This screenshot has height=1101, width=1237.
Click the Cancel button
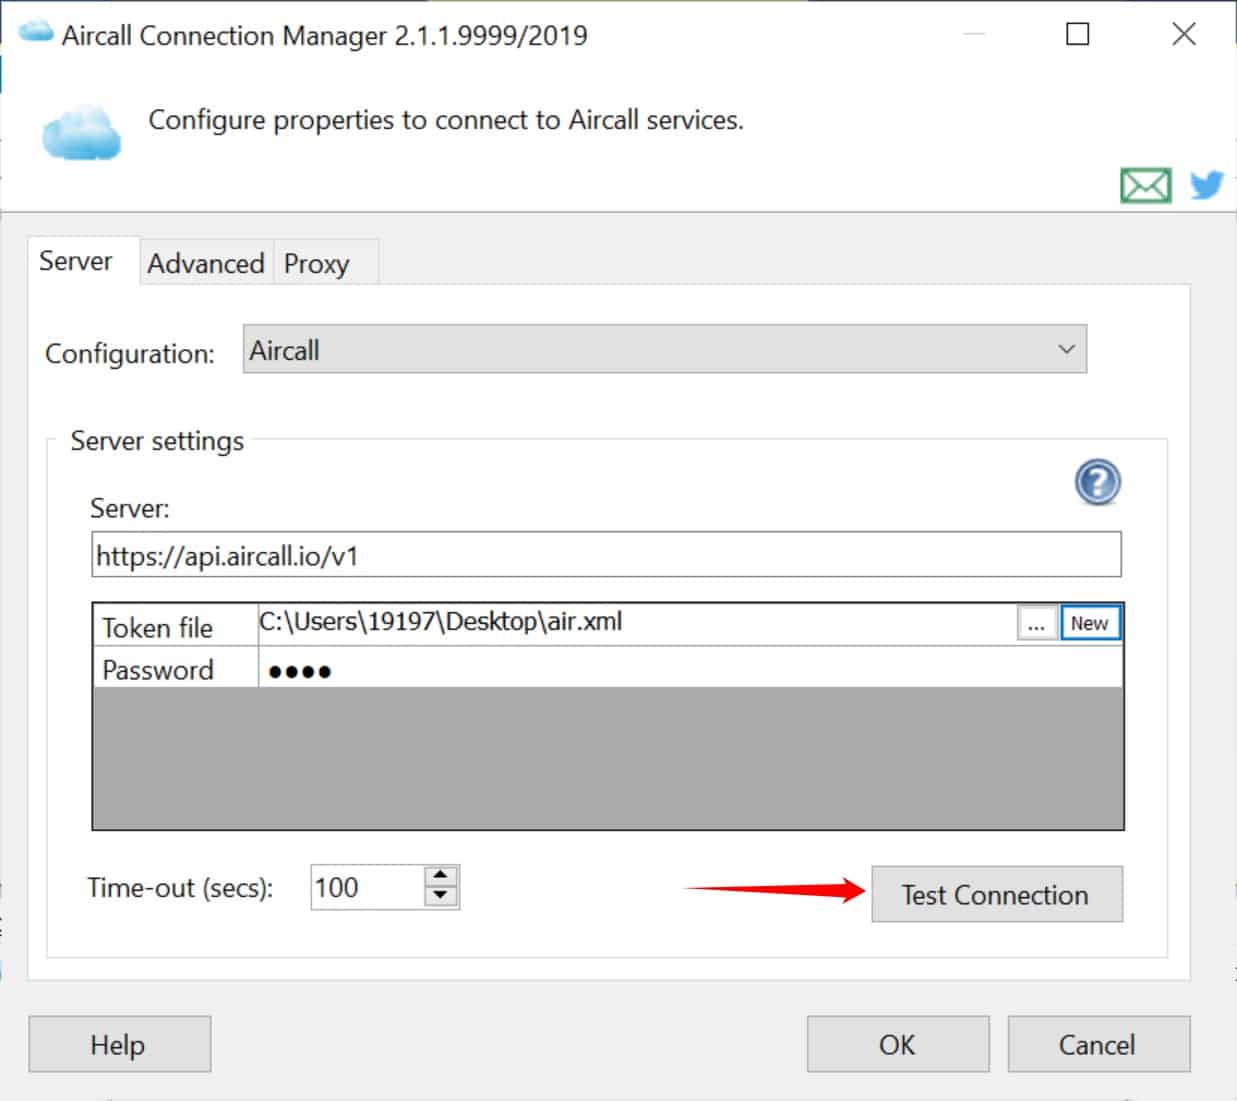pyautogui.click(x=1099, y=1045)
